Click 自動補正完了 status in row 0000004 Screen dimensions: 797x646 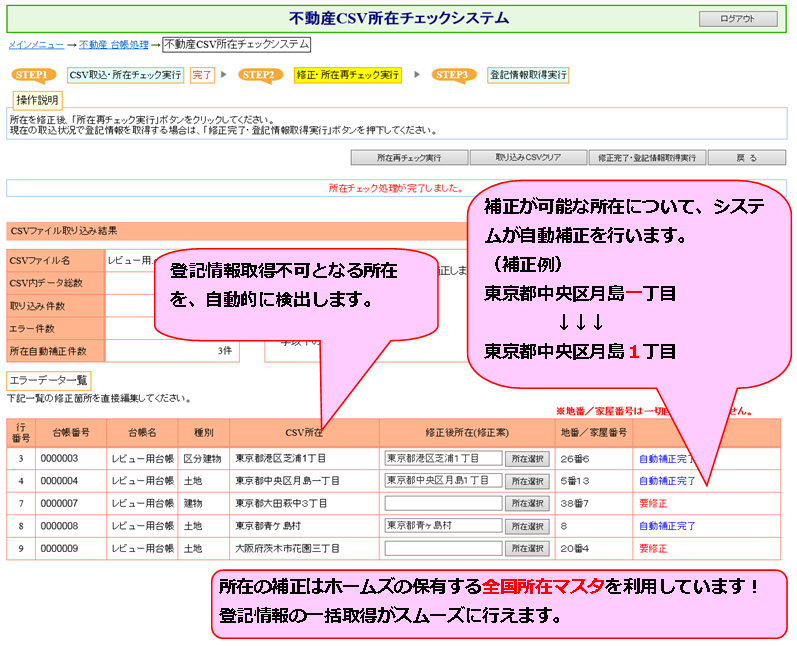click(666, 481)
